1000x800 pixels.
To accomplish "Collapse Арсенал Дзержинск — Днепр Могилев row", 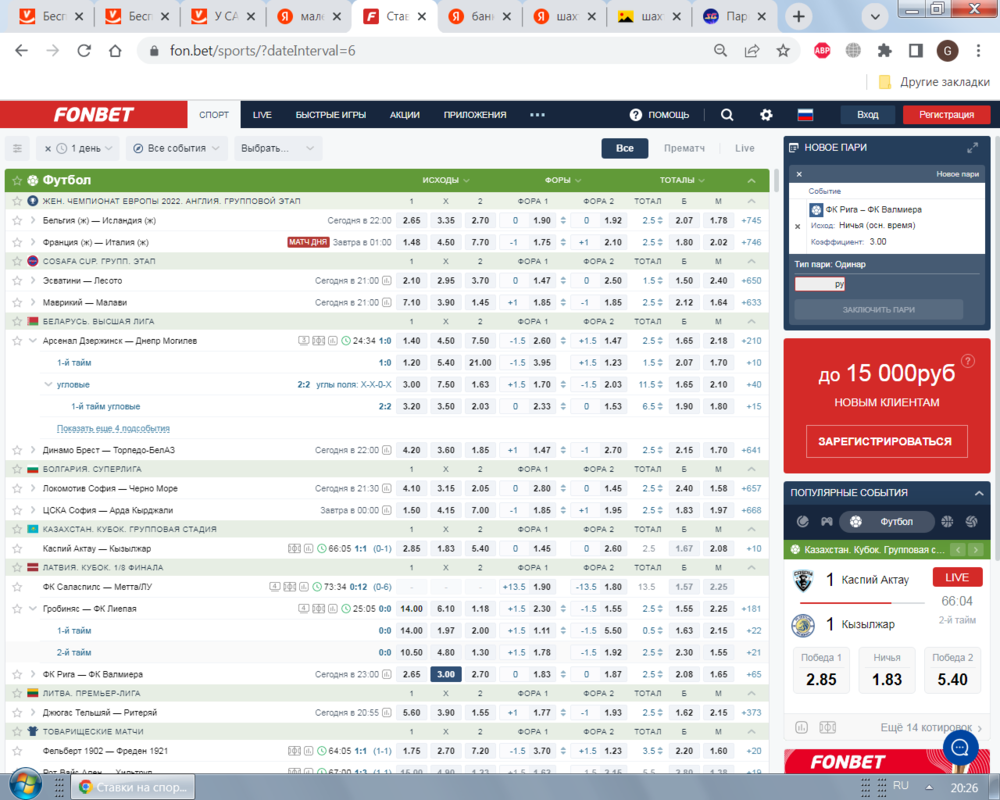I will (x=33, y=341).
